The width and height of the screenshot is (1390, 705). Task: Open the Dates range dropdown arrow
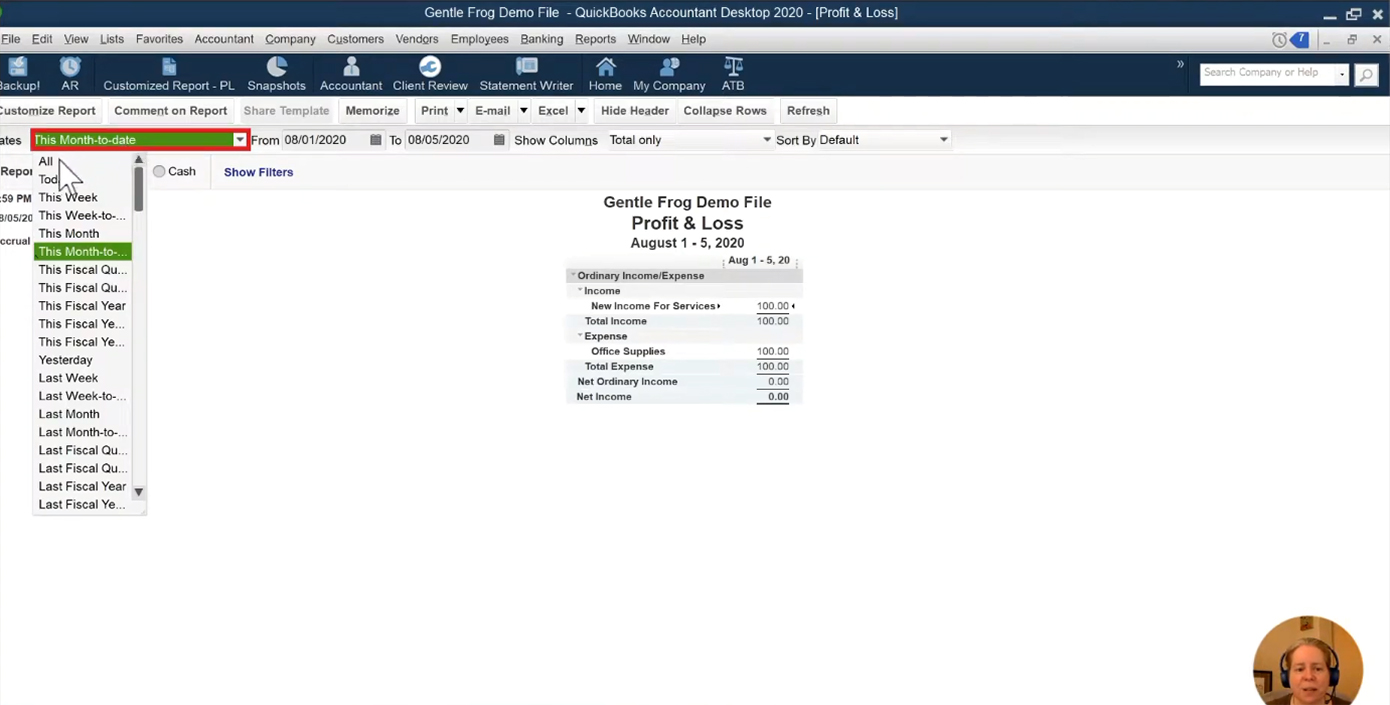pyautogui.click(x=239, y=140)
